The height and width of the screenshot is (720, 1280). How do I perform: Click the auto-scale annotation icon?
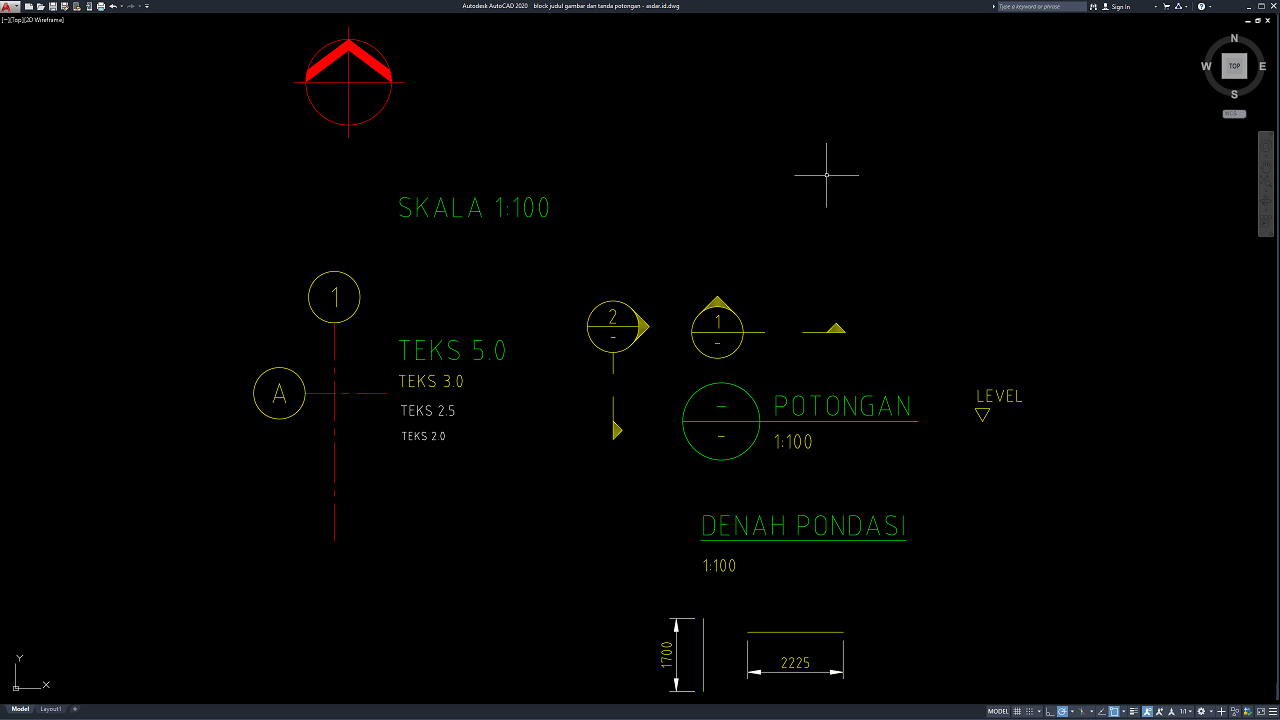(x=1159, y=712)
